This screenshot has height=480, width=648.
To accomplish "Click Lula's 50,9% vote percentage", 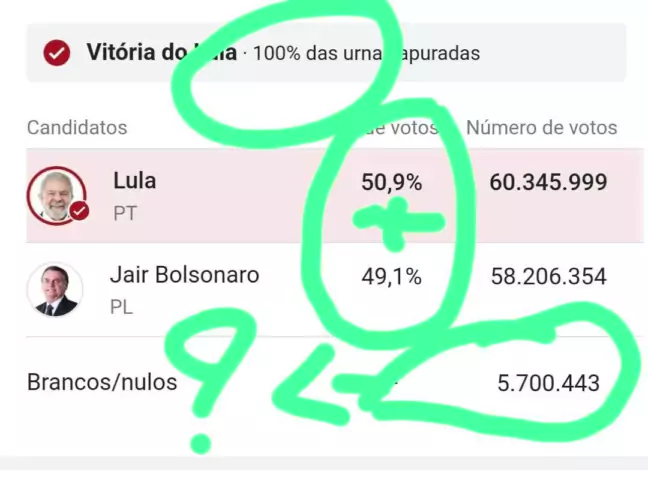I will coord(391,183).
